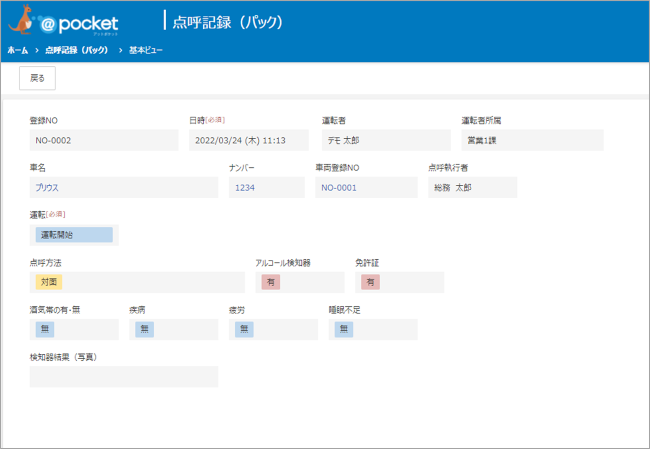Click the @pocket kangaroo logo
Screen dimensions: 650x449
click(x=63, y=21)
